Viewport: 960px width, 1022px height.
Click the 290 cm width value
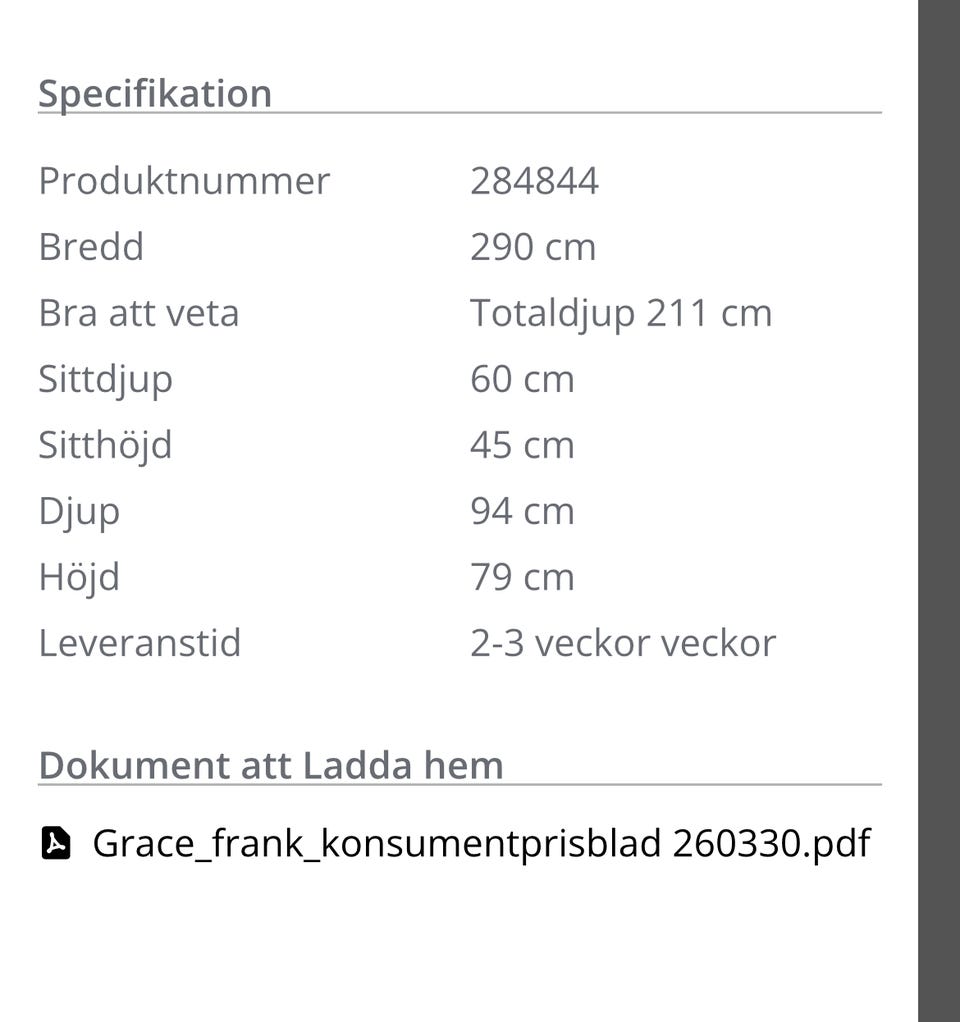tap(533, 247)
